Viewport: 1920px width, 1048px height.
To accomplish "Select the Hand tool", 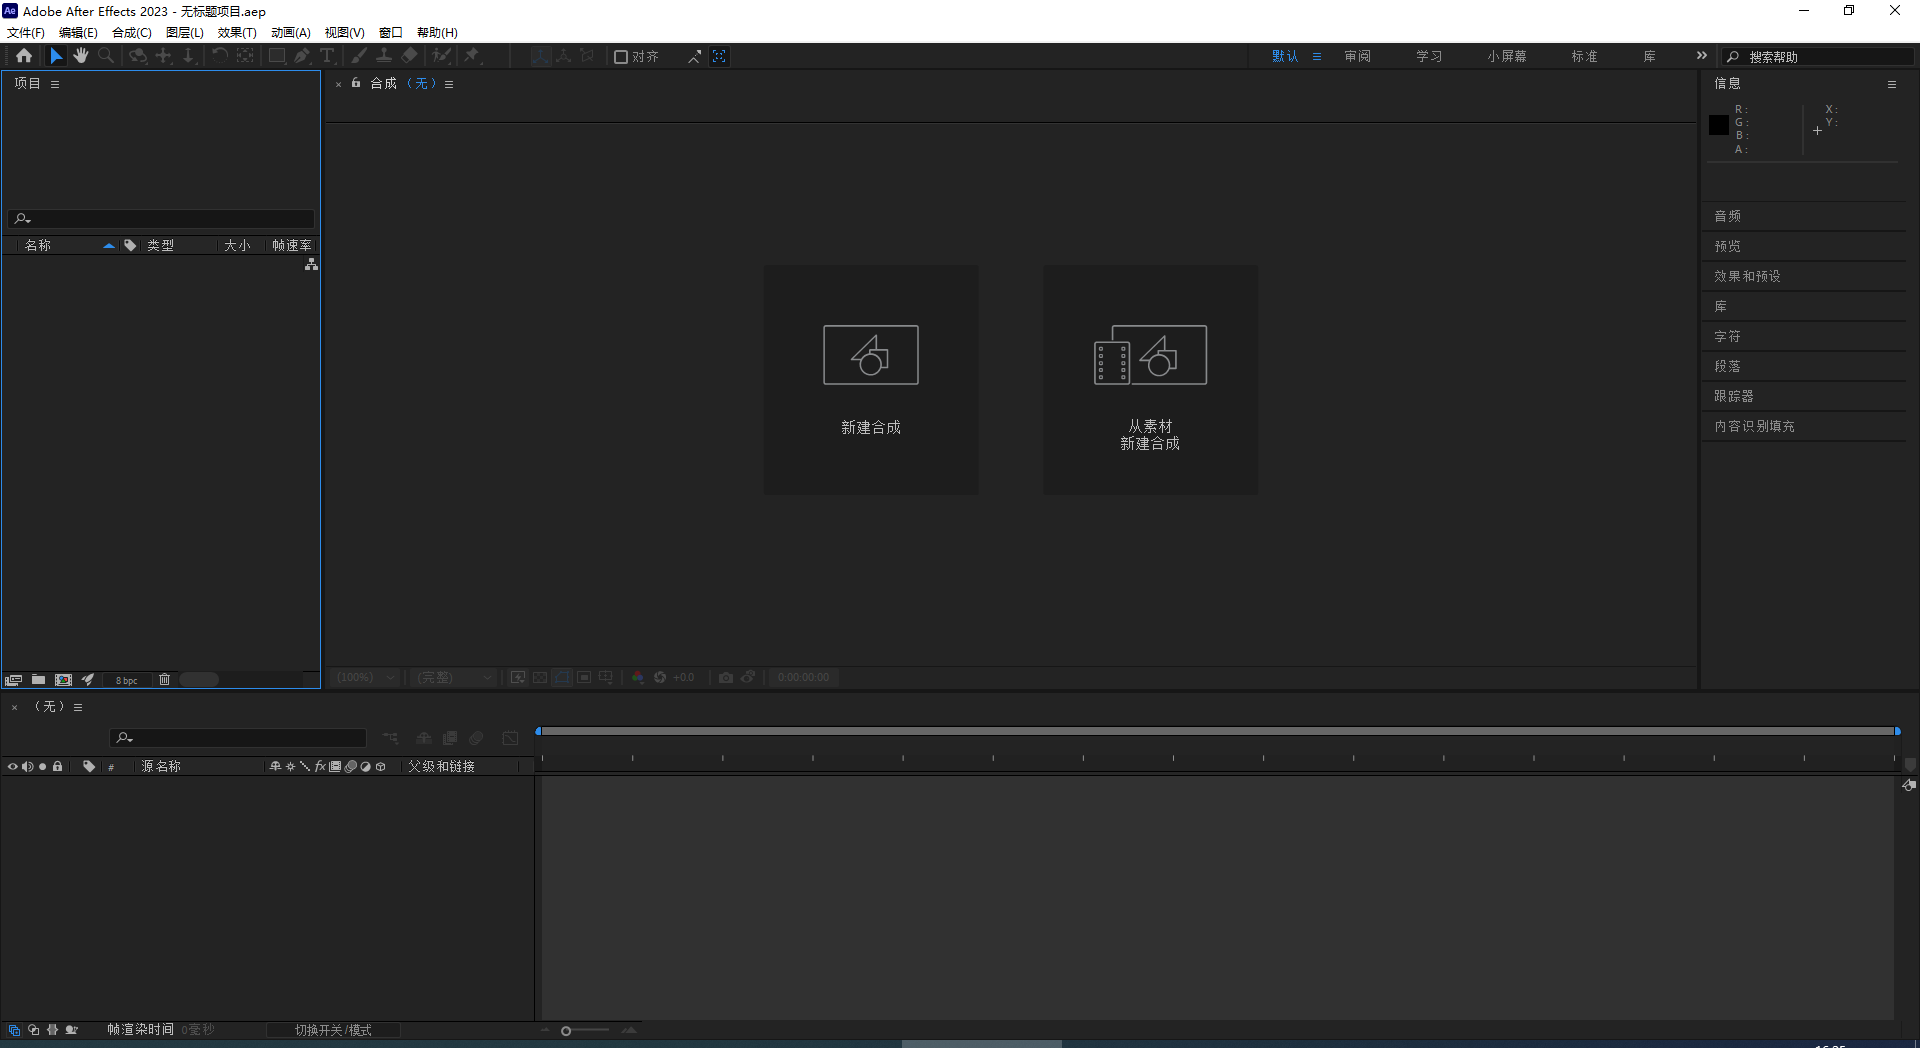I will pos(81,56).
